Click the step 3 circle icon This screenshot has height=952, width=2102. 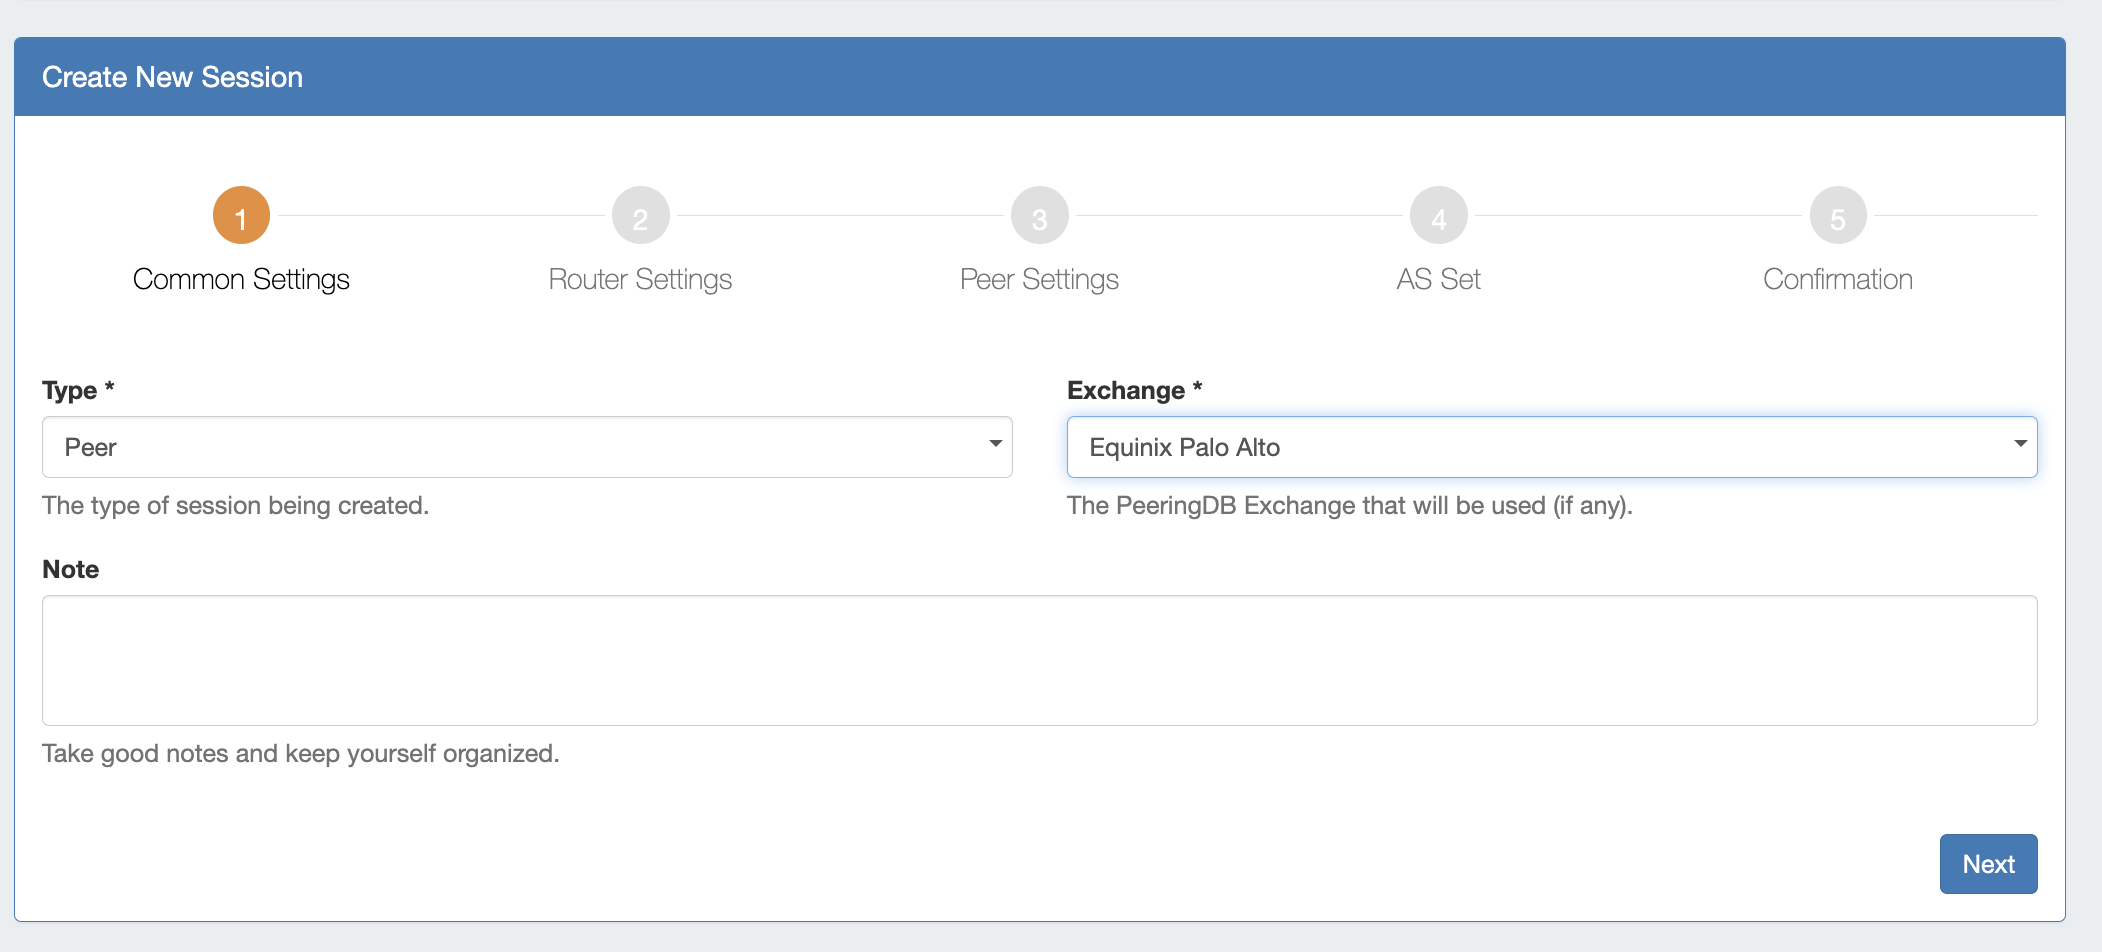(1039, 216)
